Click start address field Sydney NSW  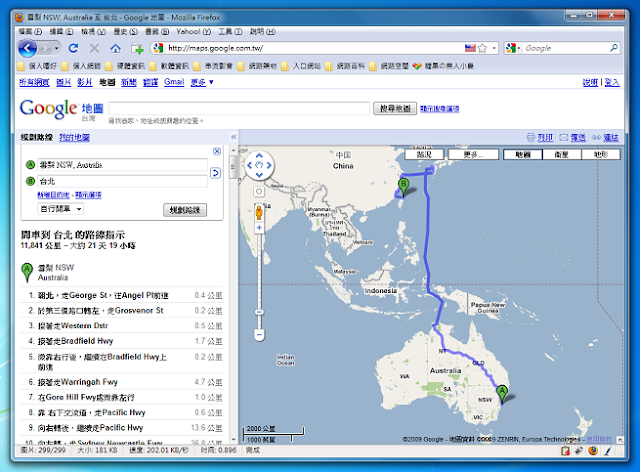pyautogui.click(x=122, y=165)
